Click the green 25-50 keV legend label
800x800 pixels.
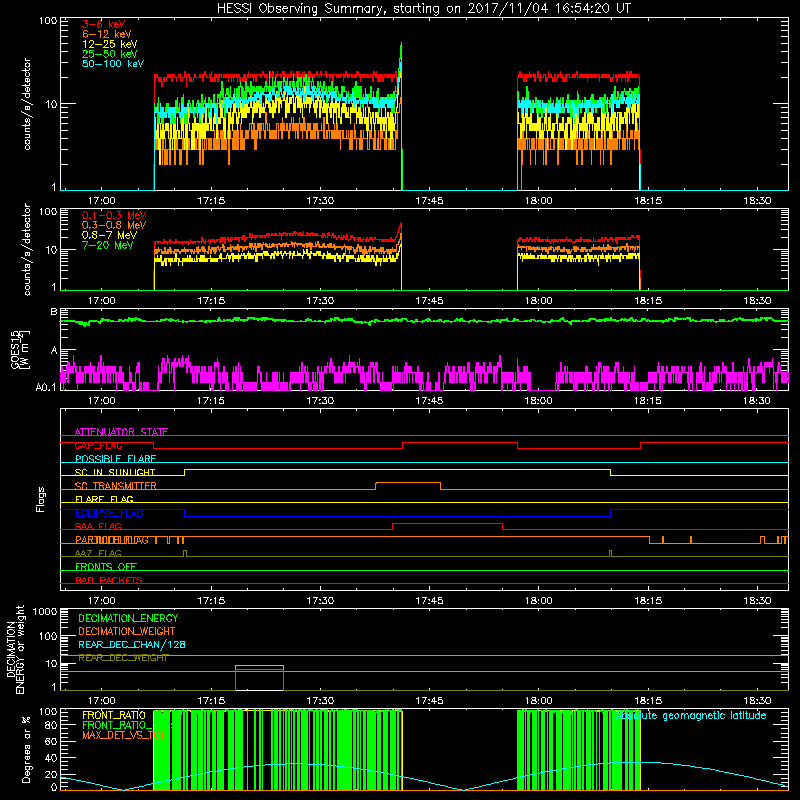click(x=110, y=54)
